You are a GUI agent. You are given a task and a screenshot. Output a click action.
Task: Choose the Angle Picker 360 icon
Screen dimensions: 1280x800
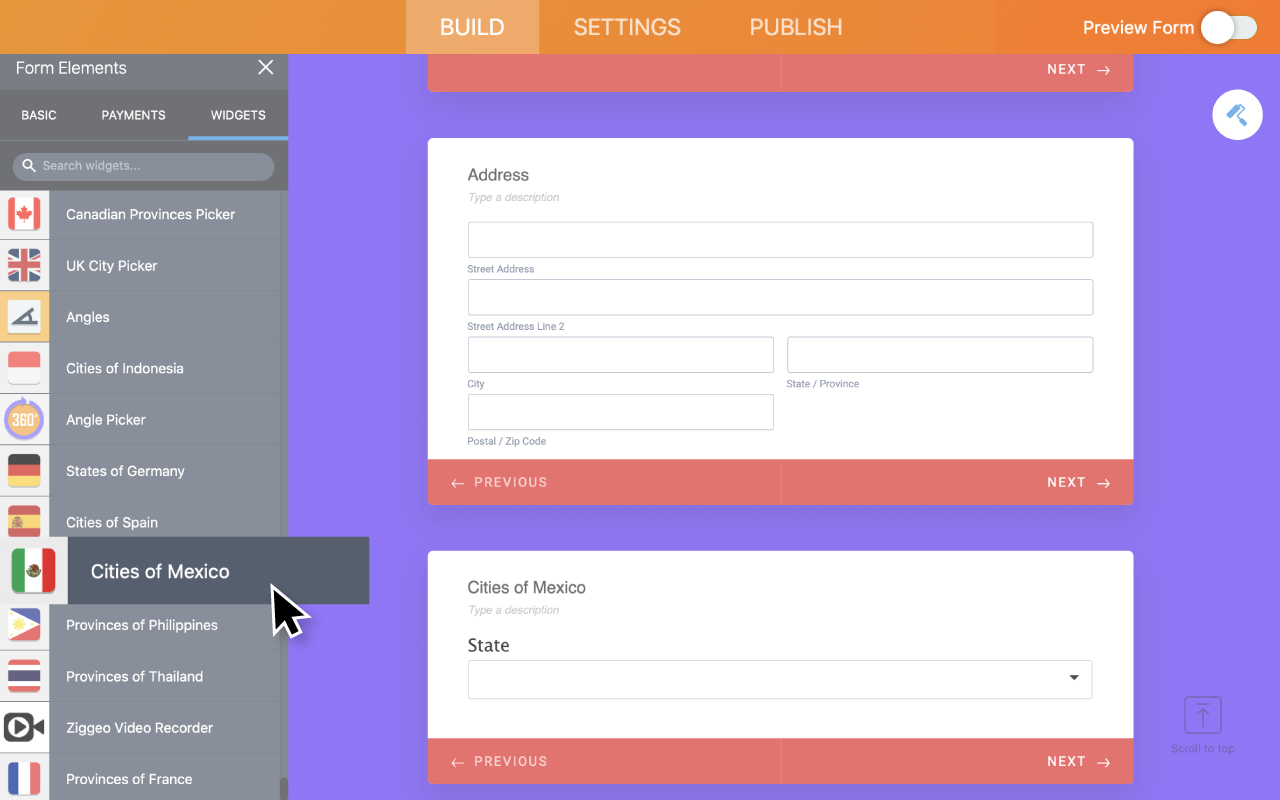point(24,420)
